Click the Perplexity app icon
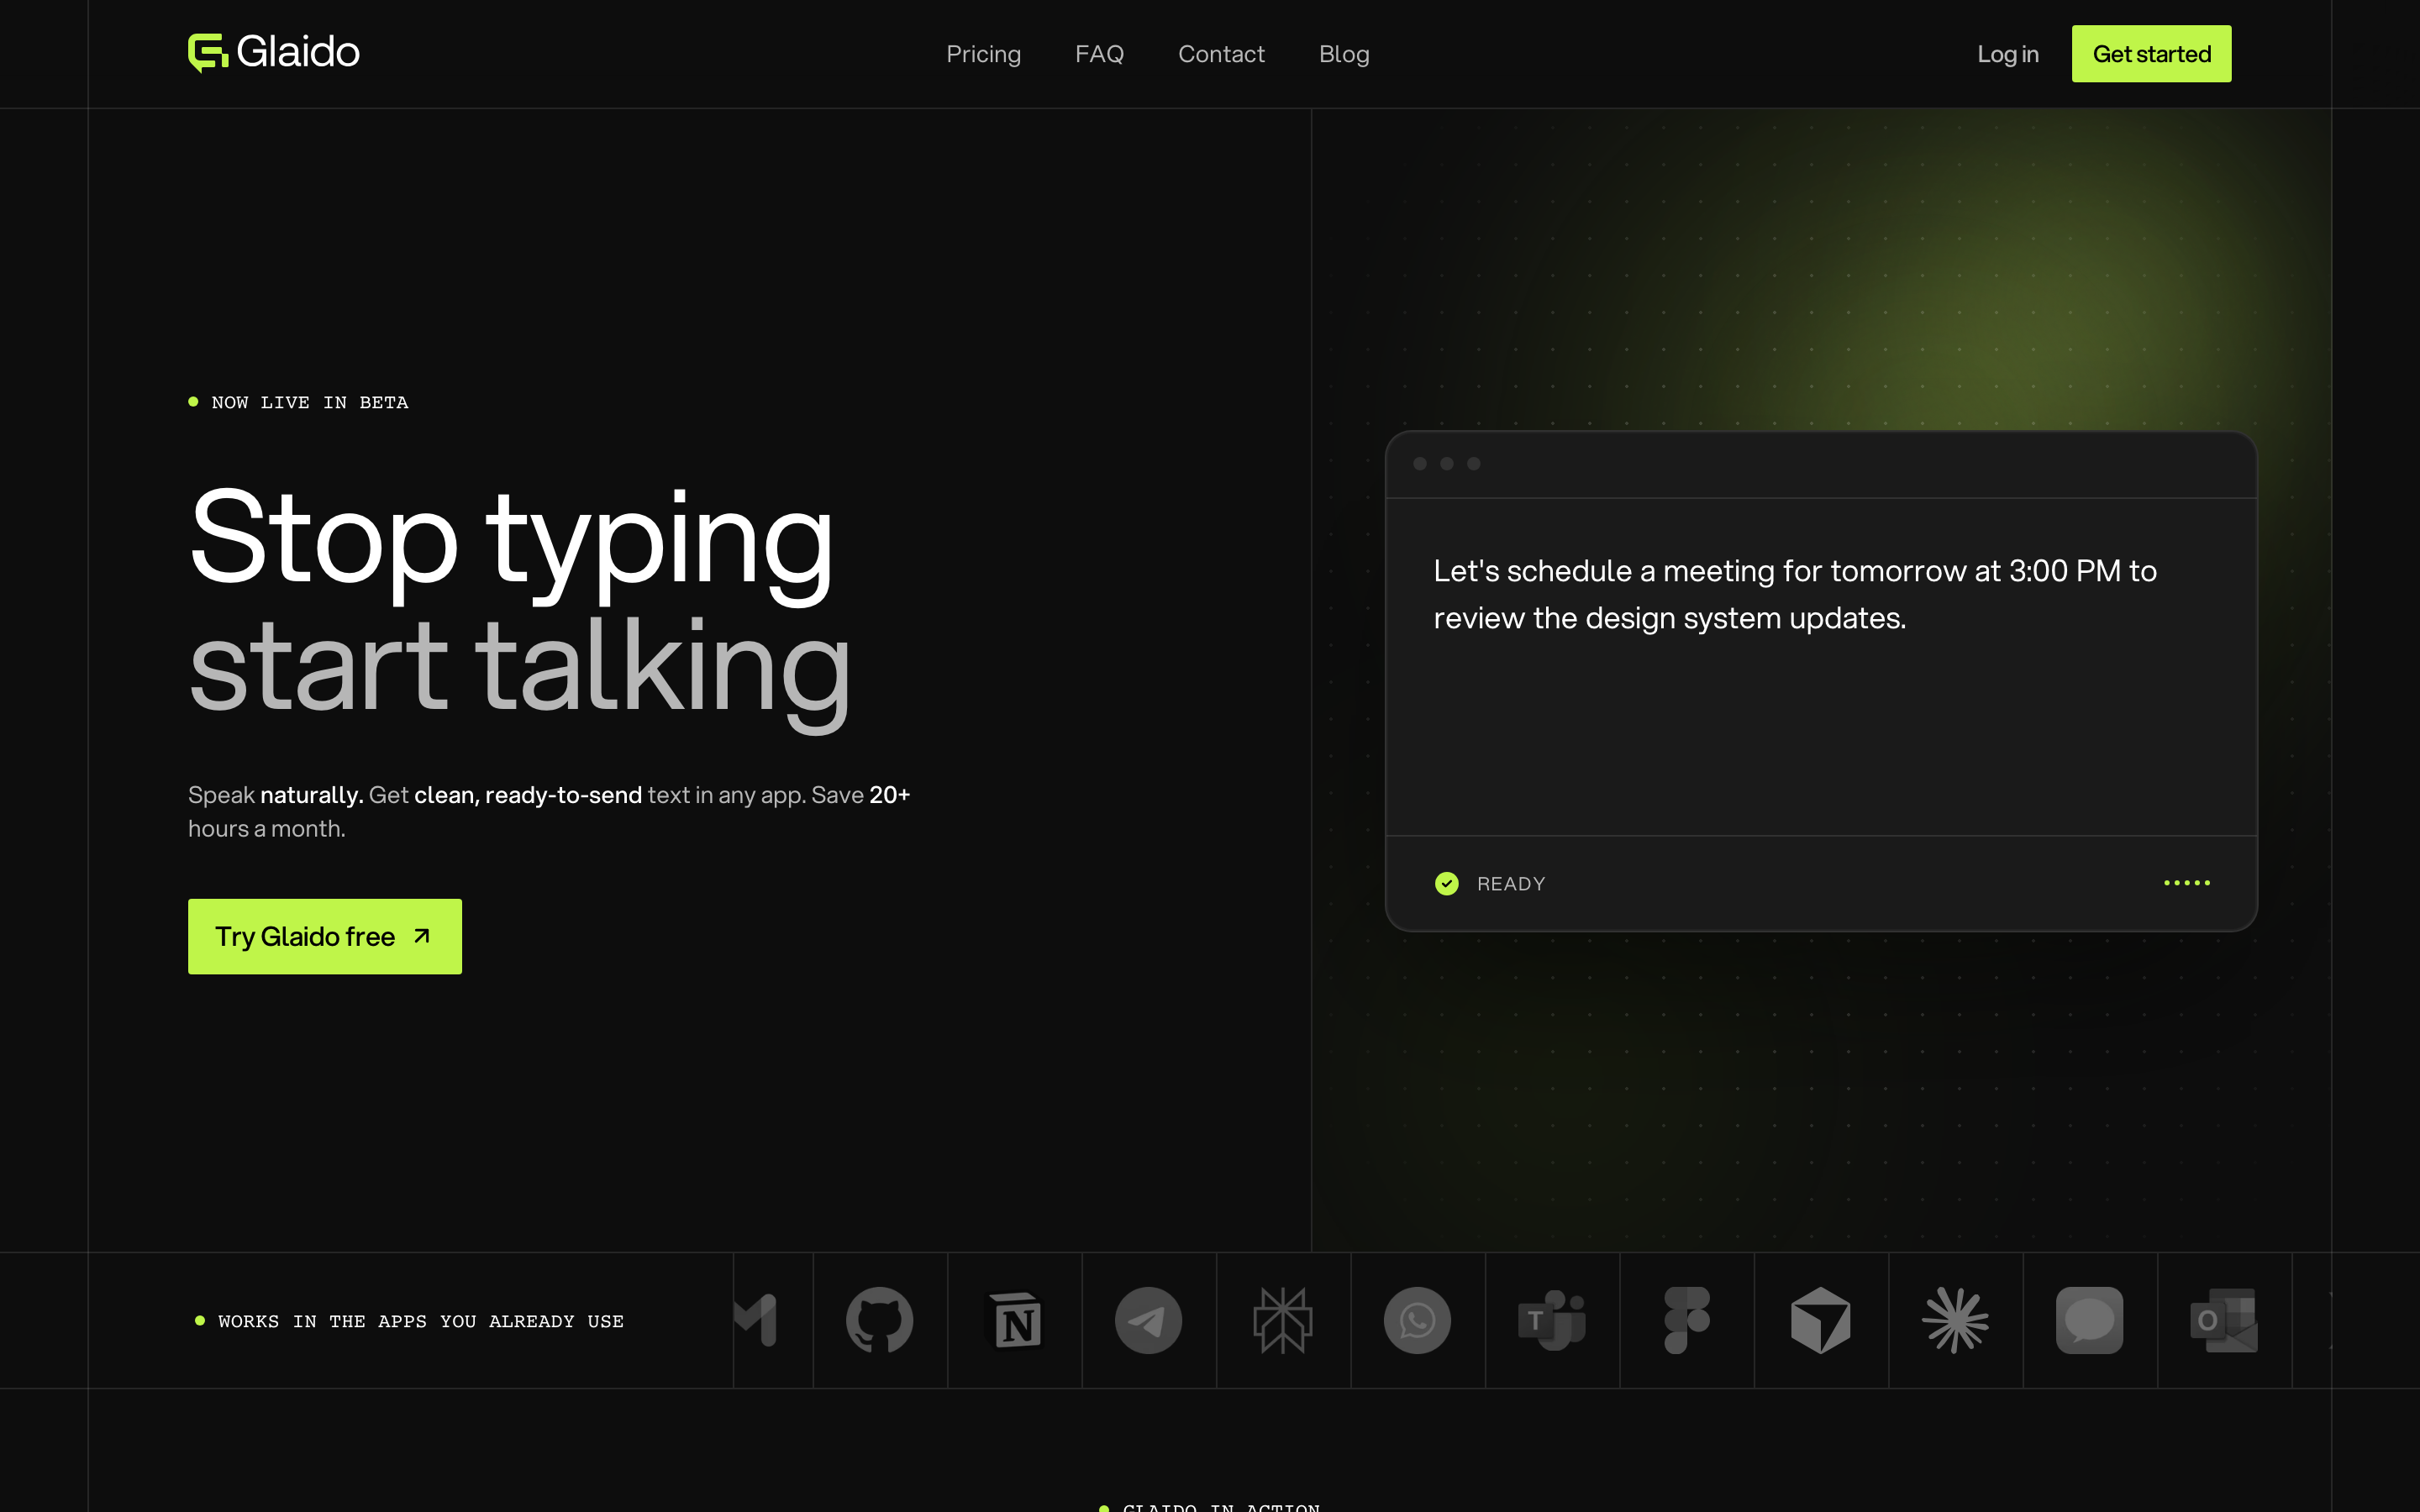The height and width of the screenshot is (1512, 2420). (1283, 1320)
